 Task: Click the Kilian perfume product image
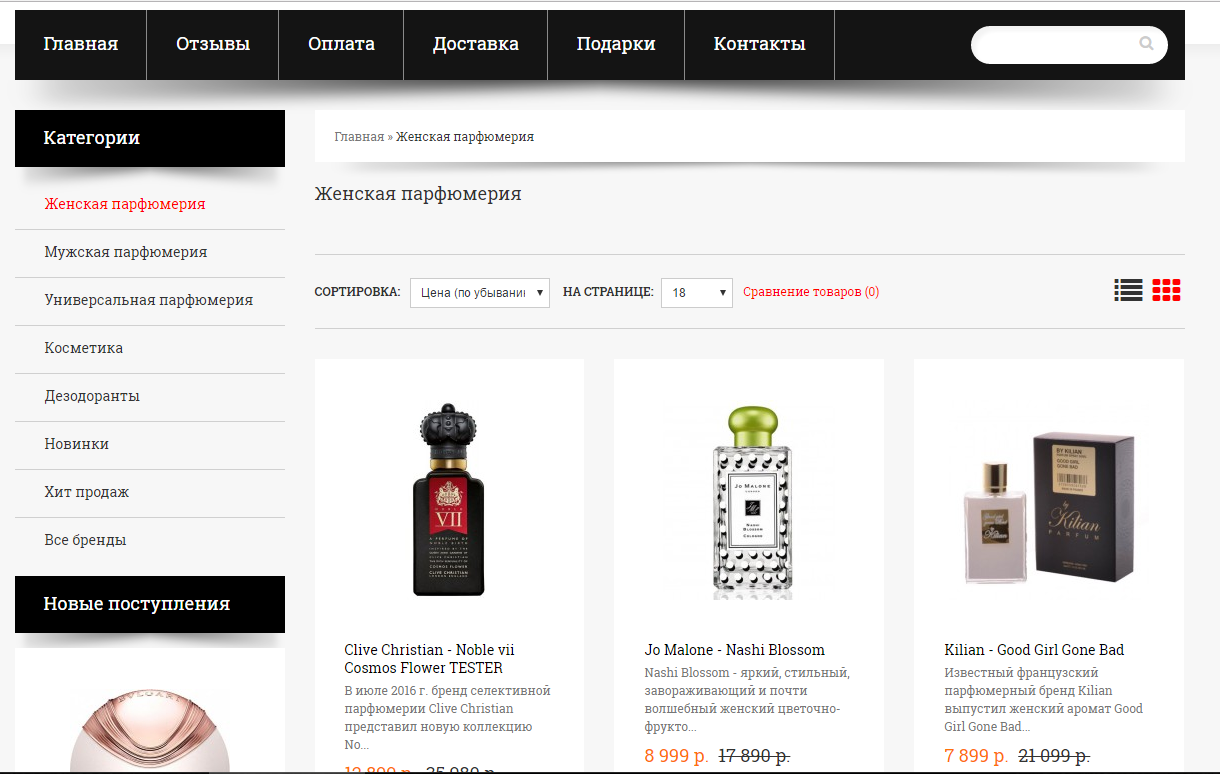point(1049,508)
